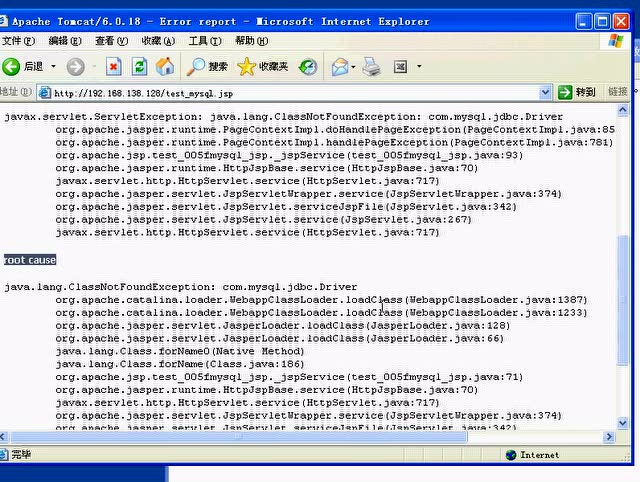Image resolution: width=640 pixels, height=482 pixels.
Task: Click the 链接 links toolbar label
Action: pos(617,92)
